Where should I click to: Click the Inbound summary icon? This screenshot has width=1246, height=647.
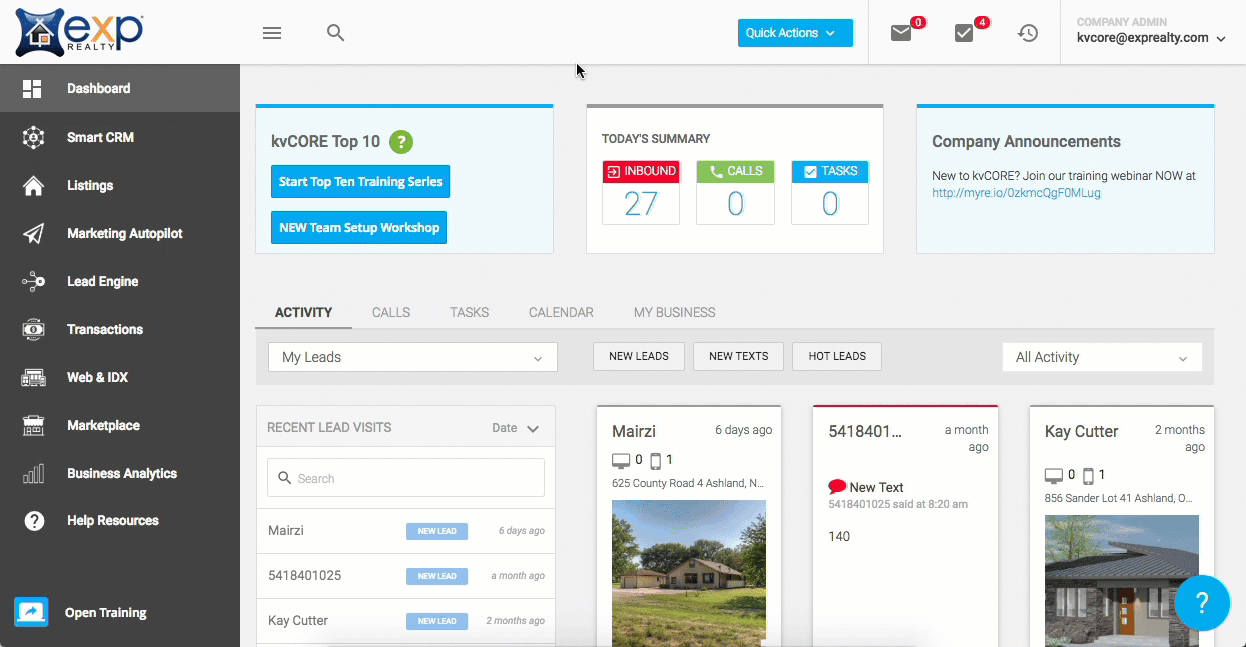click(613, 172)
